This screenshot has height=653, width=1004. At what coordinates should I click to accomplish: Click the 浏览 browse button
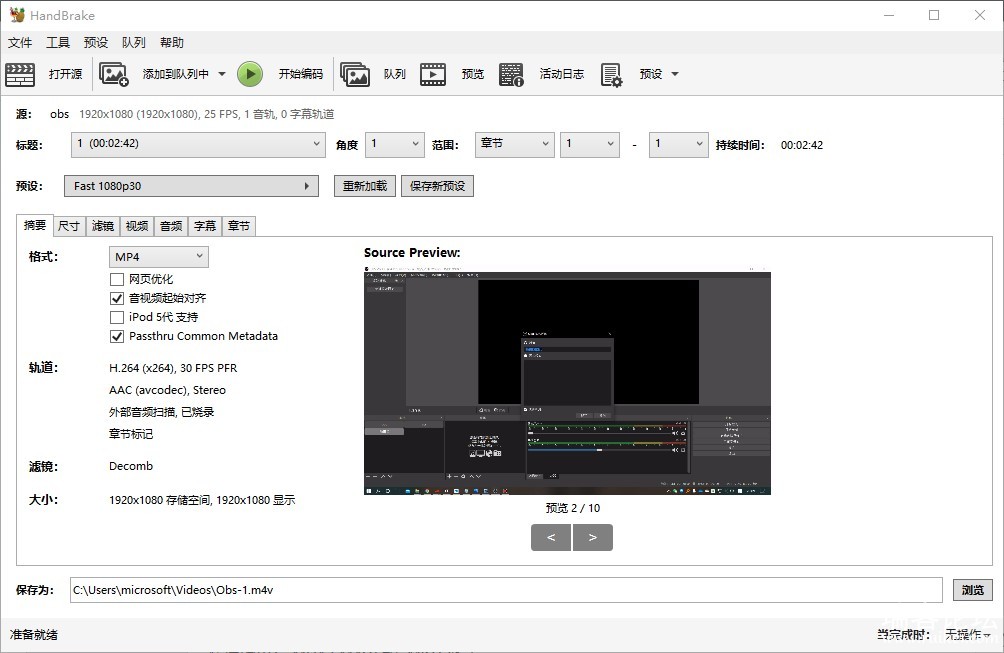point(972,590)
